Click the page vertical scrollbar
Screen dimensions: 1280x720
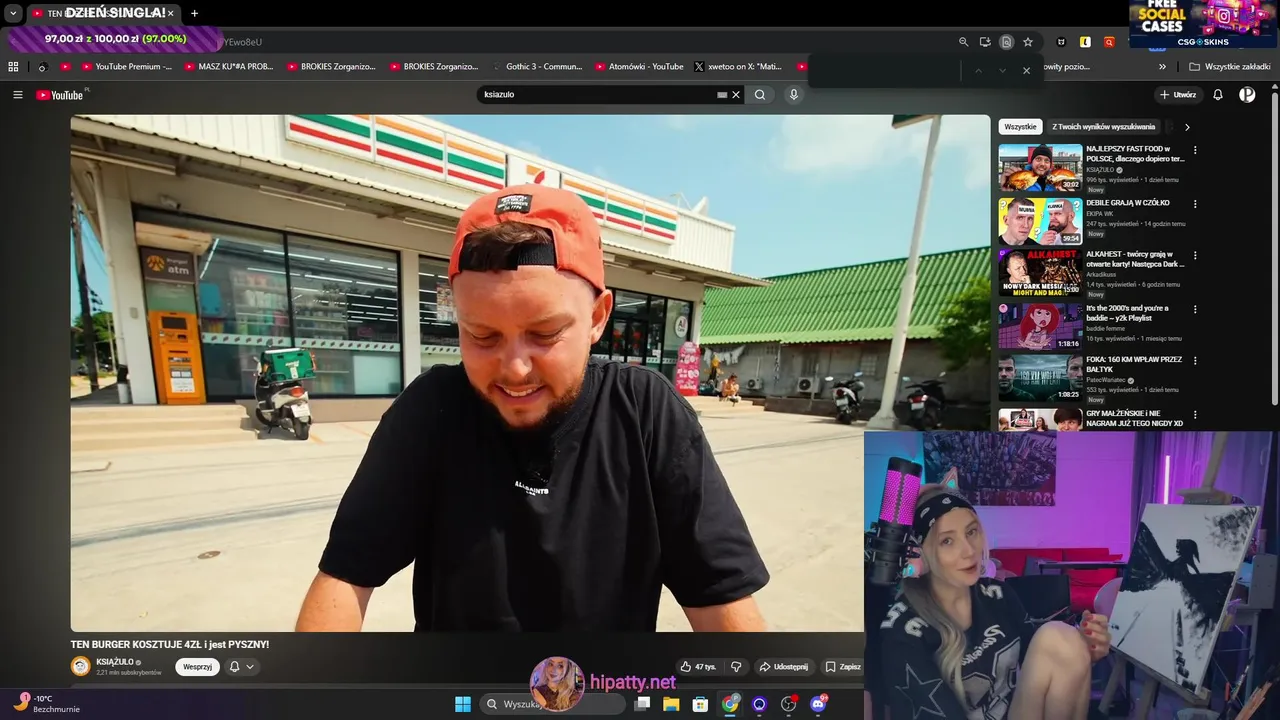1275,250
